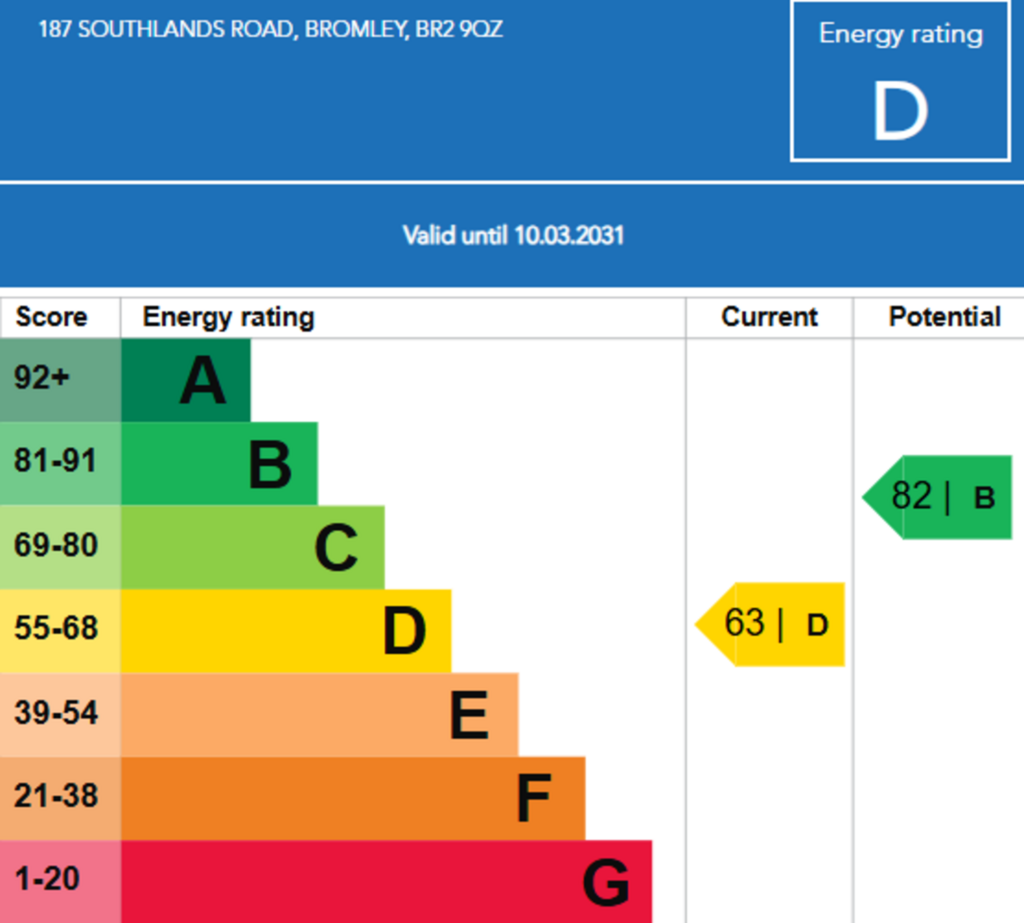Click the dark green A rating bar
Image resolution: width=1024 pixels, height=923 pixels.
[x=185, y=380]
